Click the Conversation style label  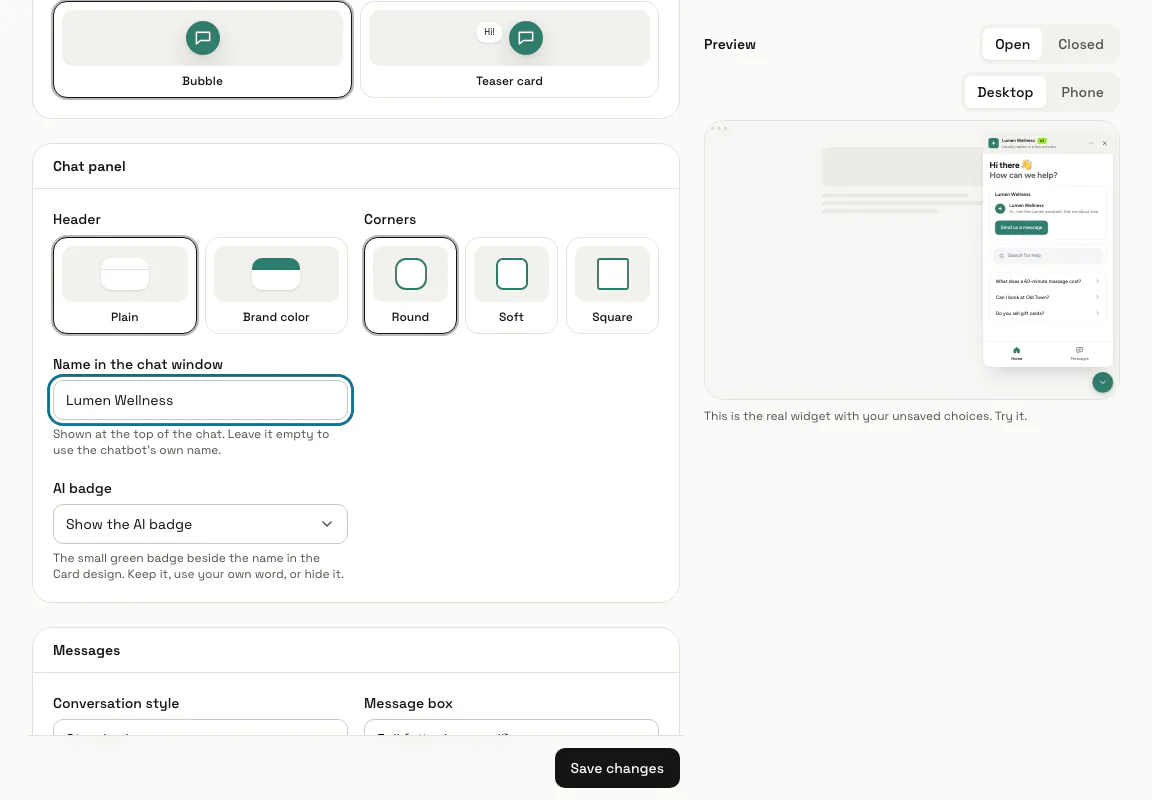tap(116, 703)
